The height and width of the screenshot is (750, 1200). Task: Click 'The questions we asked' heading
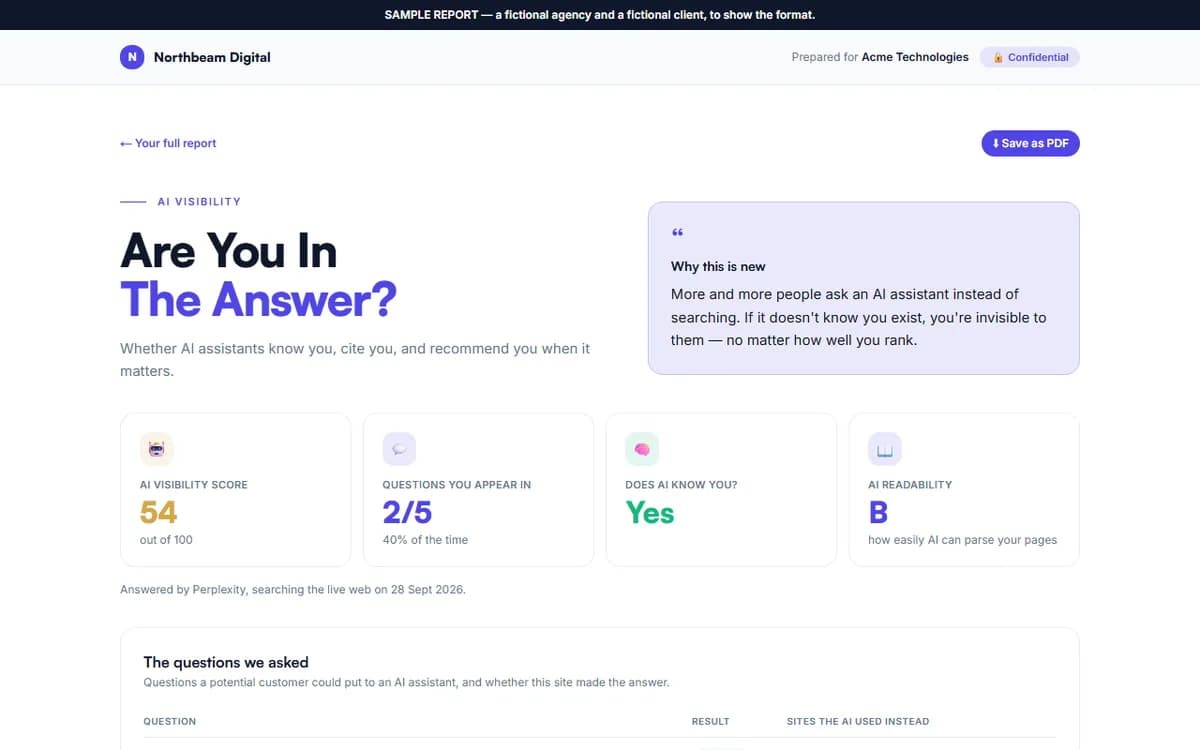(x=226, y=662)
